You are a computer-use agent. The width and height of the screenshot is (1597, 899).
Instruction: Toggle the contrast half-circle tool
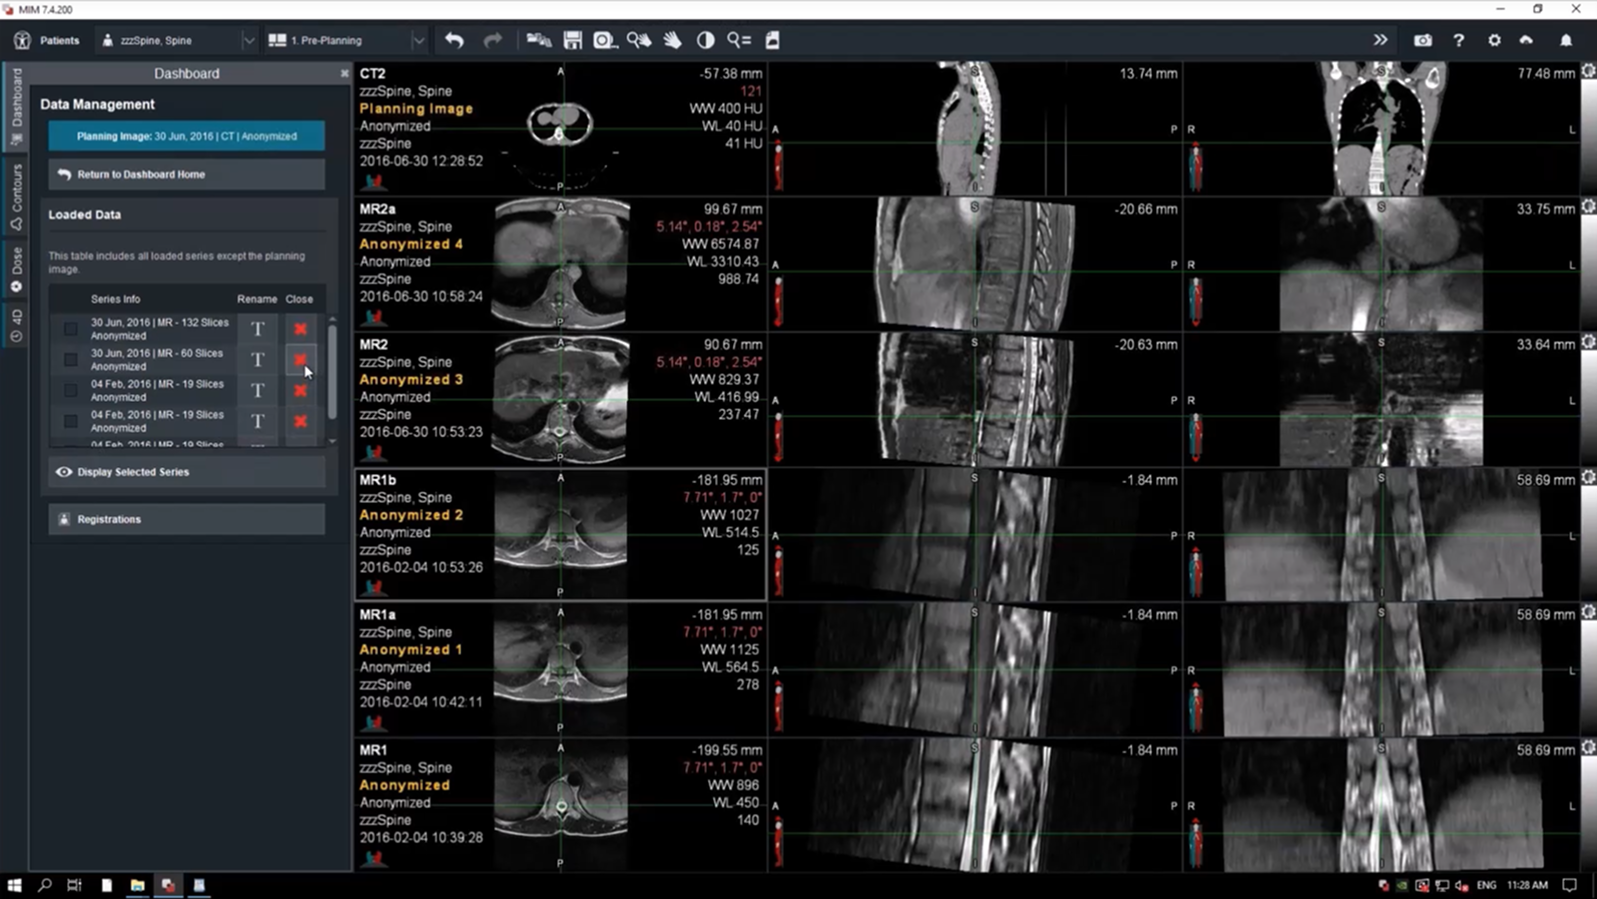(x=706, y=41)
